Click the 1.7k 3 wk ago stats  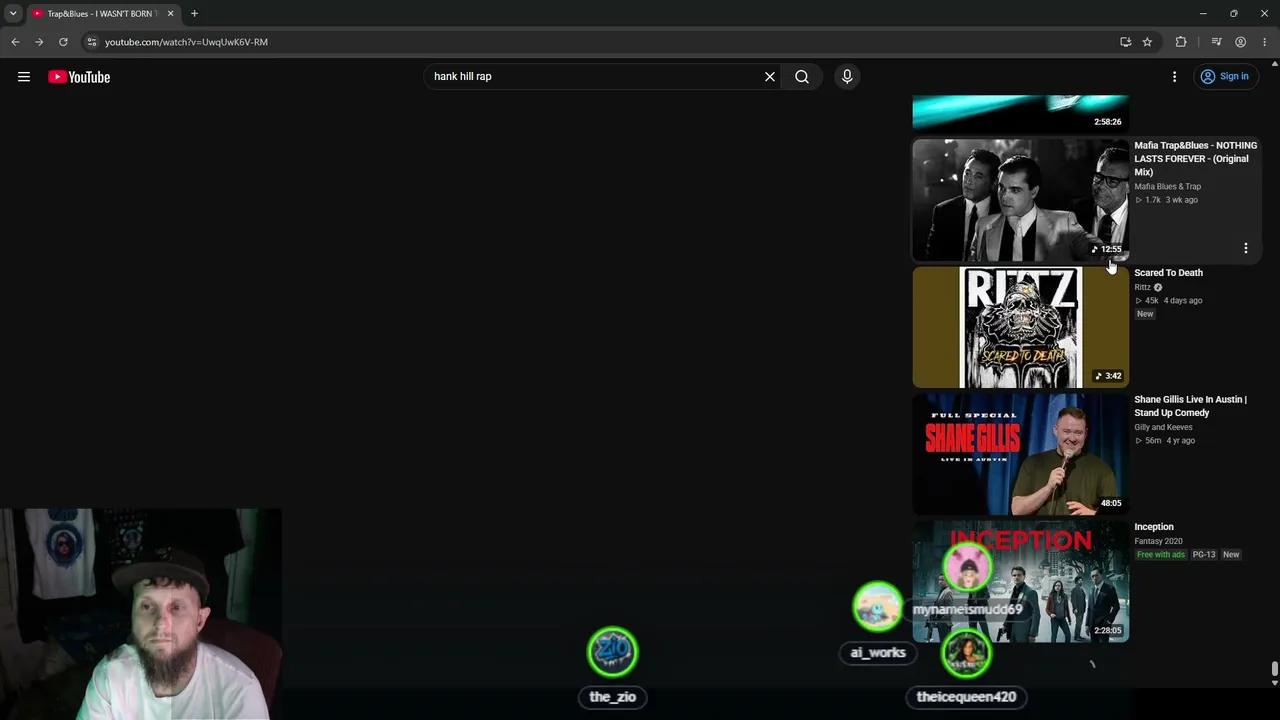(x=1166, y=200)
